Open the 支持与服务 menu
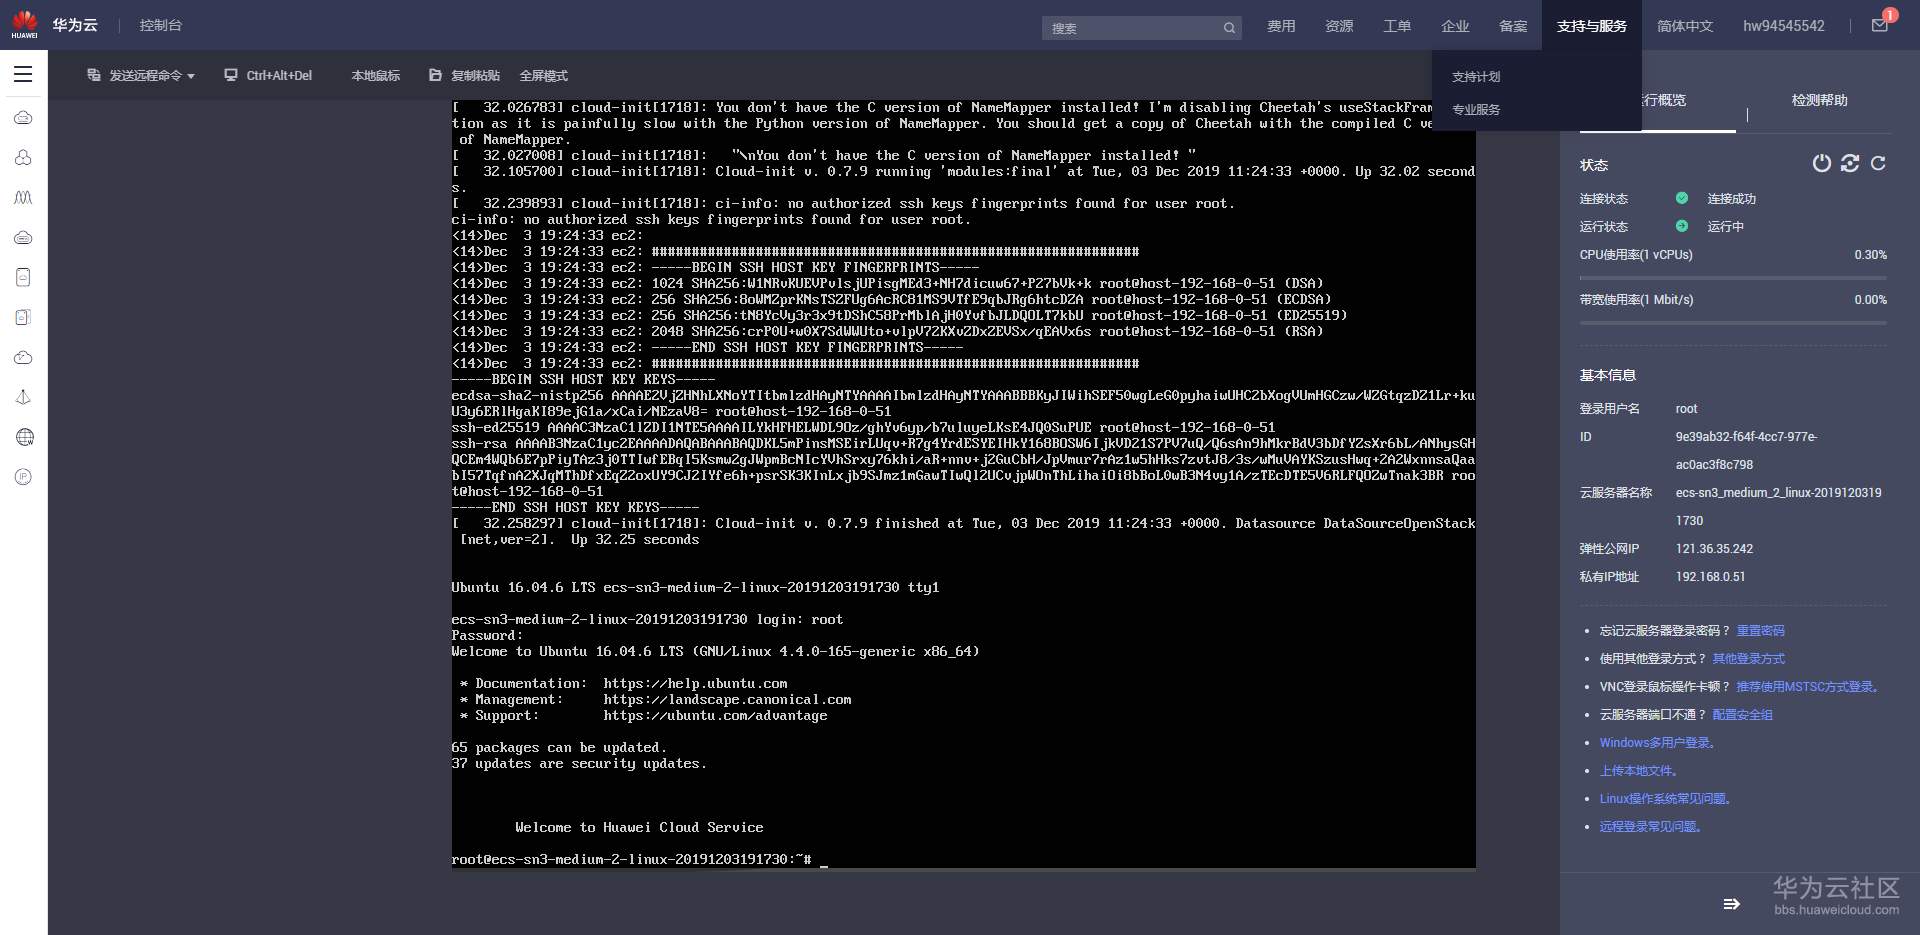This screenshot has width=1920, height=935. click(x=1592, y=26)
